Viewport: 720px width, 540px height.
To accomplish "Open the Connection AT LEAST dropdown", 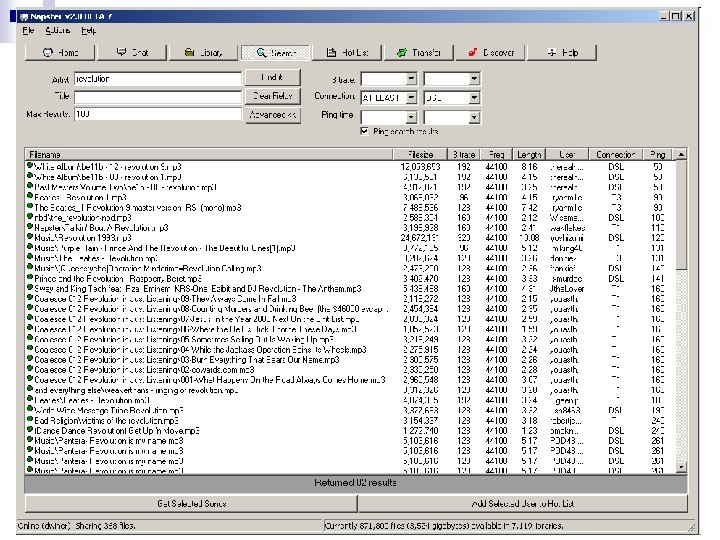I will tap(411, 98).
